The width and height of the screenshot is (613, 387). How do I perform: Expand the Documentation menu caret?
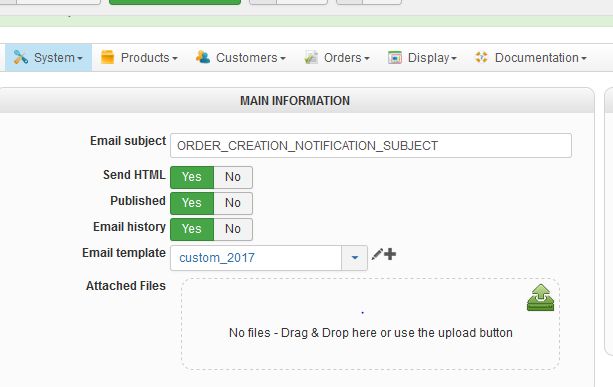pyautogui.click(x=584, y=59)
